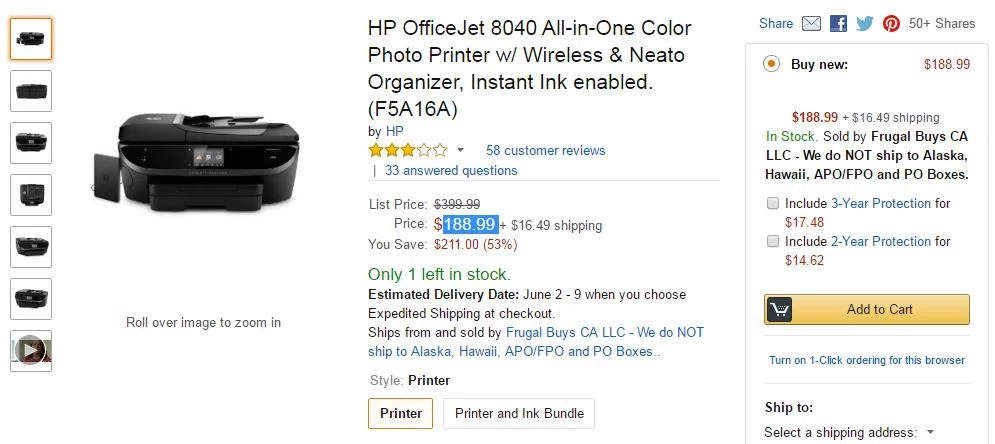995x444 pixels.
Task: Open the Select a shipping address dropdown
Action: click(x=850, y=433)
